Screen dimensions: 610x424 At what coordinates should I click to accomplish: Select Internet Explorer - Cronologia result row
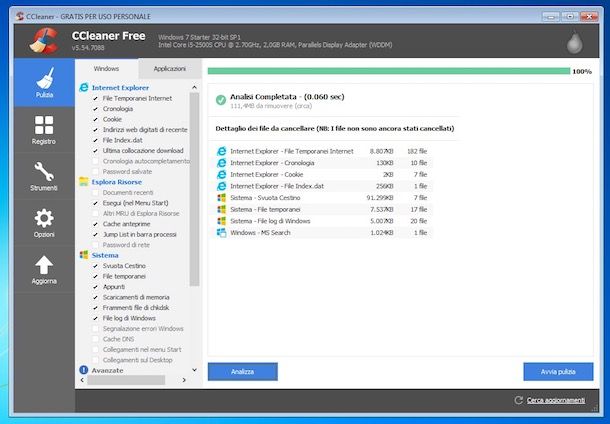(x=323, y=163)
